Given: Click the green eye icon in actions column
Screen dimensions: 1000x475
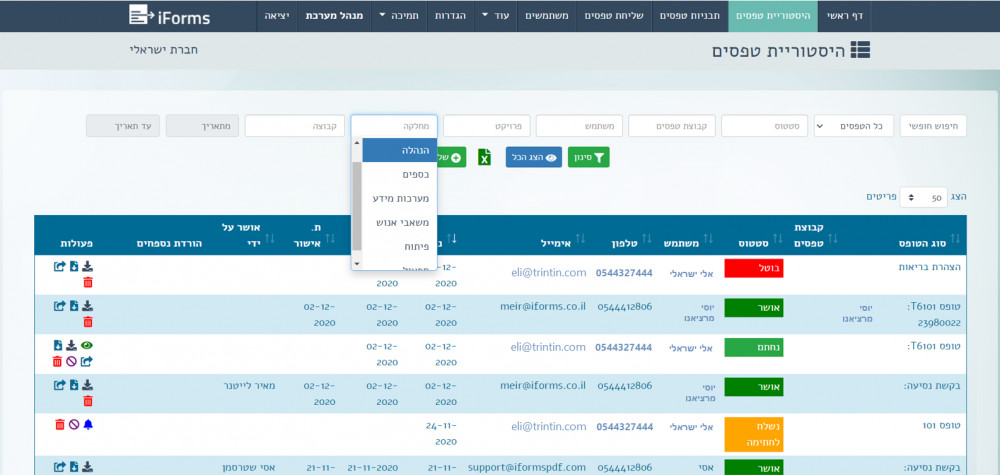Looking at the screenshot, I should pos(87,345).
